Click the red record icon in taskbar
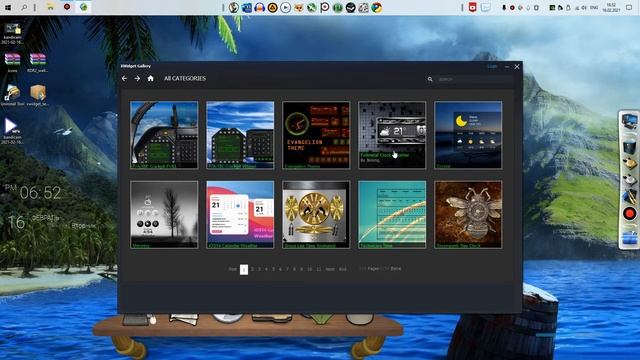Image resolution: width=640 pixels, height=360 pixels. pyautogui.click(x=67, y=7)
